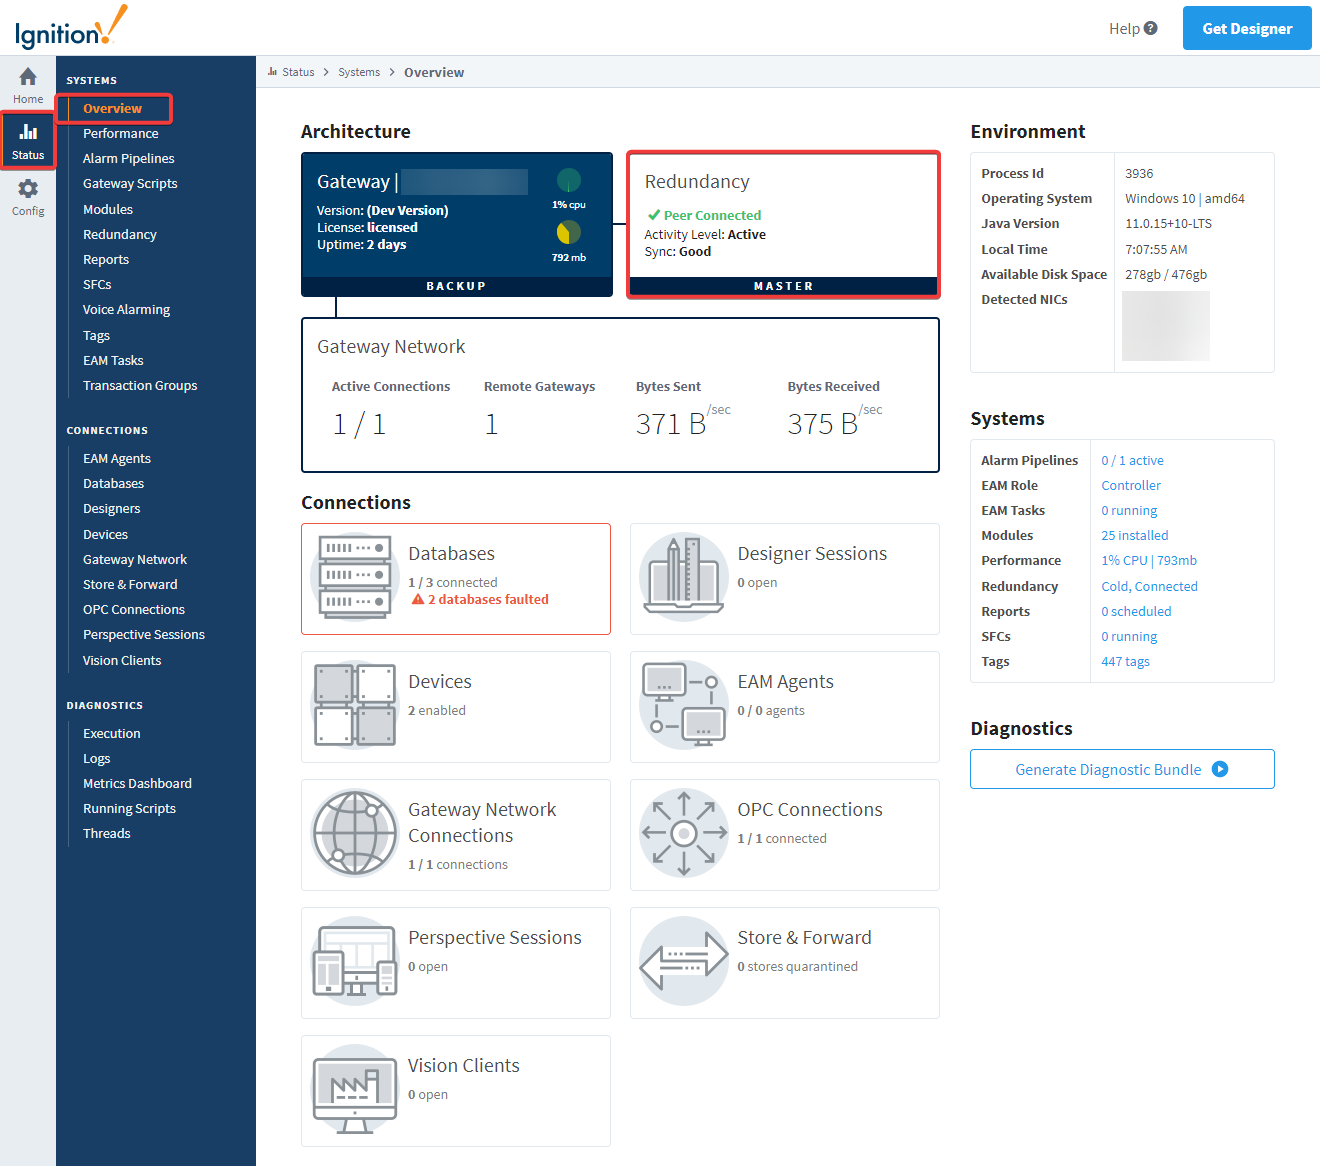Open OPC Connections in the sidebar

pos(134,609)
